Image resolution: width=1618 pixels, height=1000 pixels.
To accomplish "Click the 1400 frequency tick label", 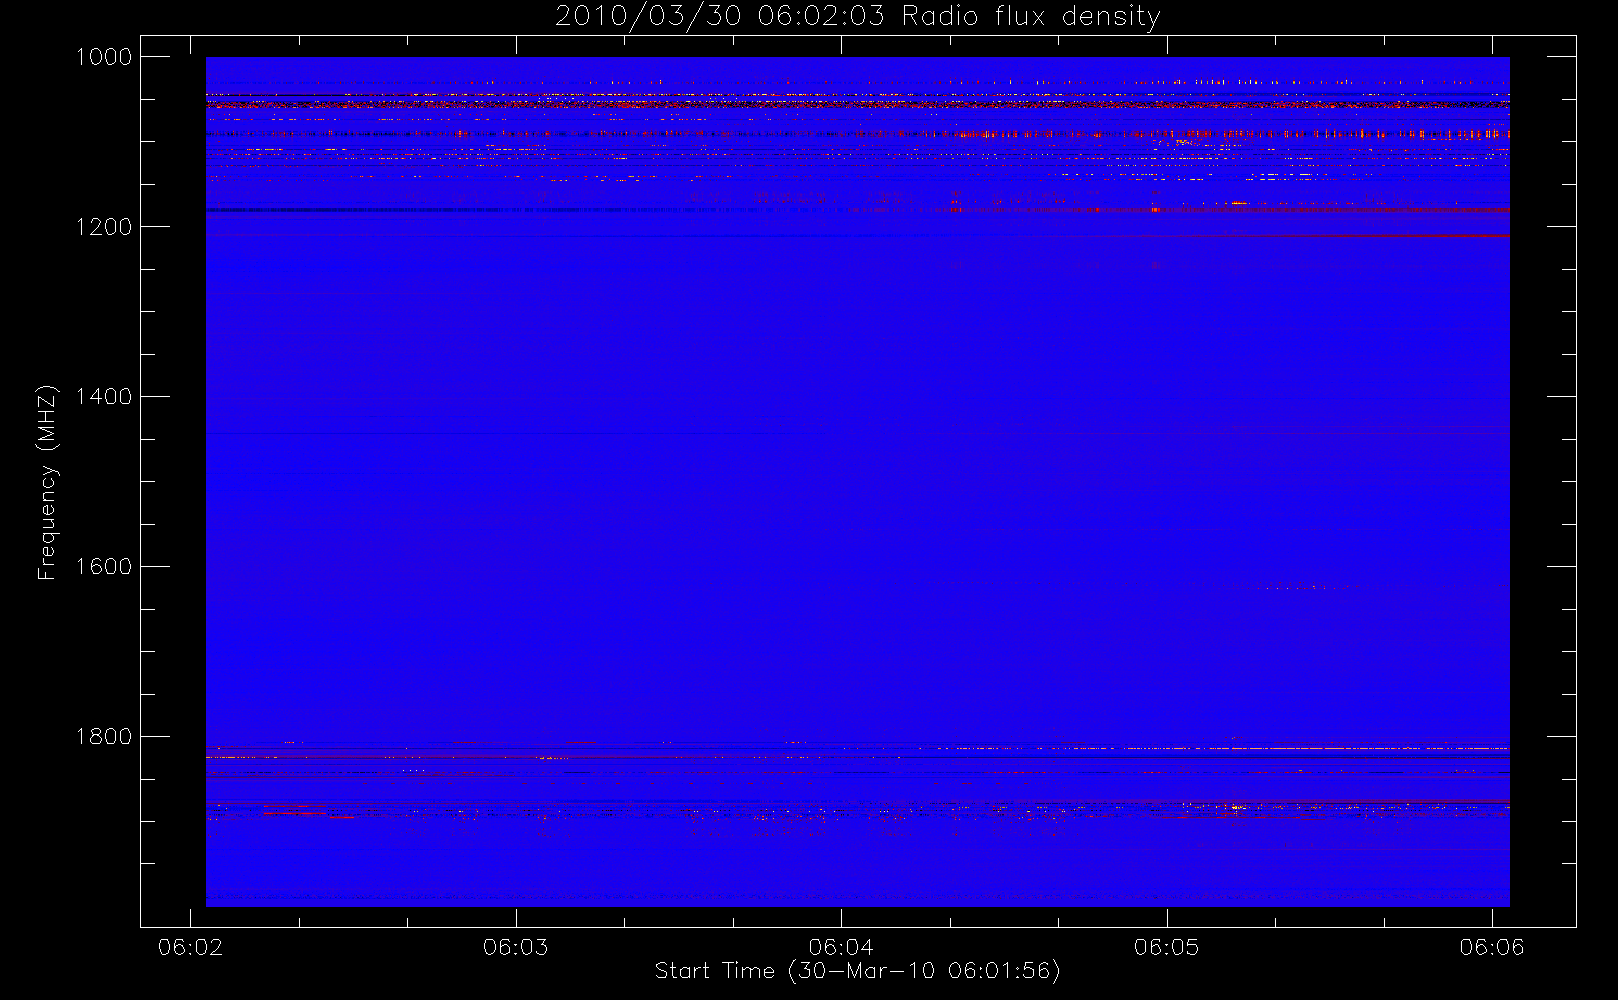I will pyautogui.click(x=104, y=397).
